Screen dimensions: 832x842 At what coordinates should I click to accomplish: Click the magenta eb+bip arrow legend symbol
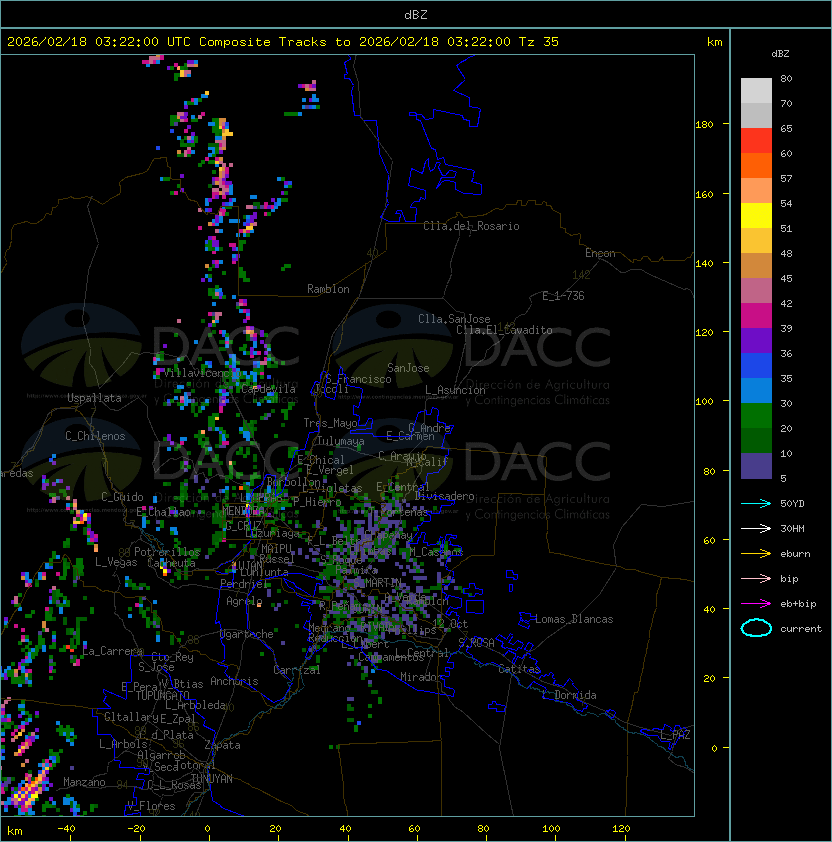click(756, 604)
